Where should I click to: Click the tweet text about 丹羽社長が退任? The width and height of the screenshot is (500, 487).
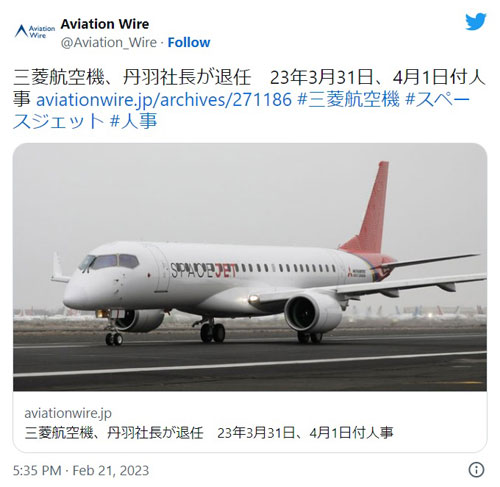[249, 77]
